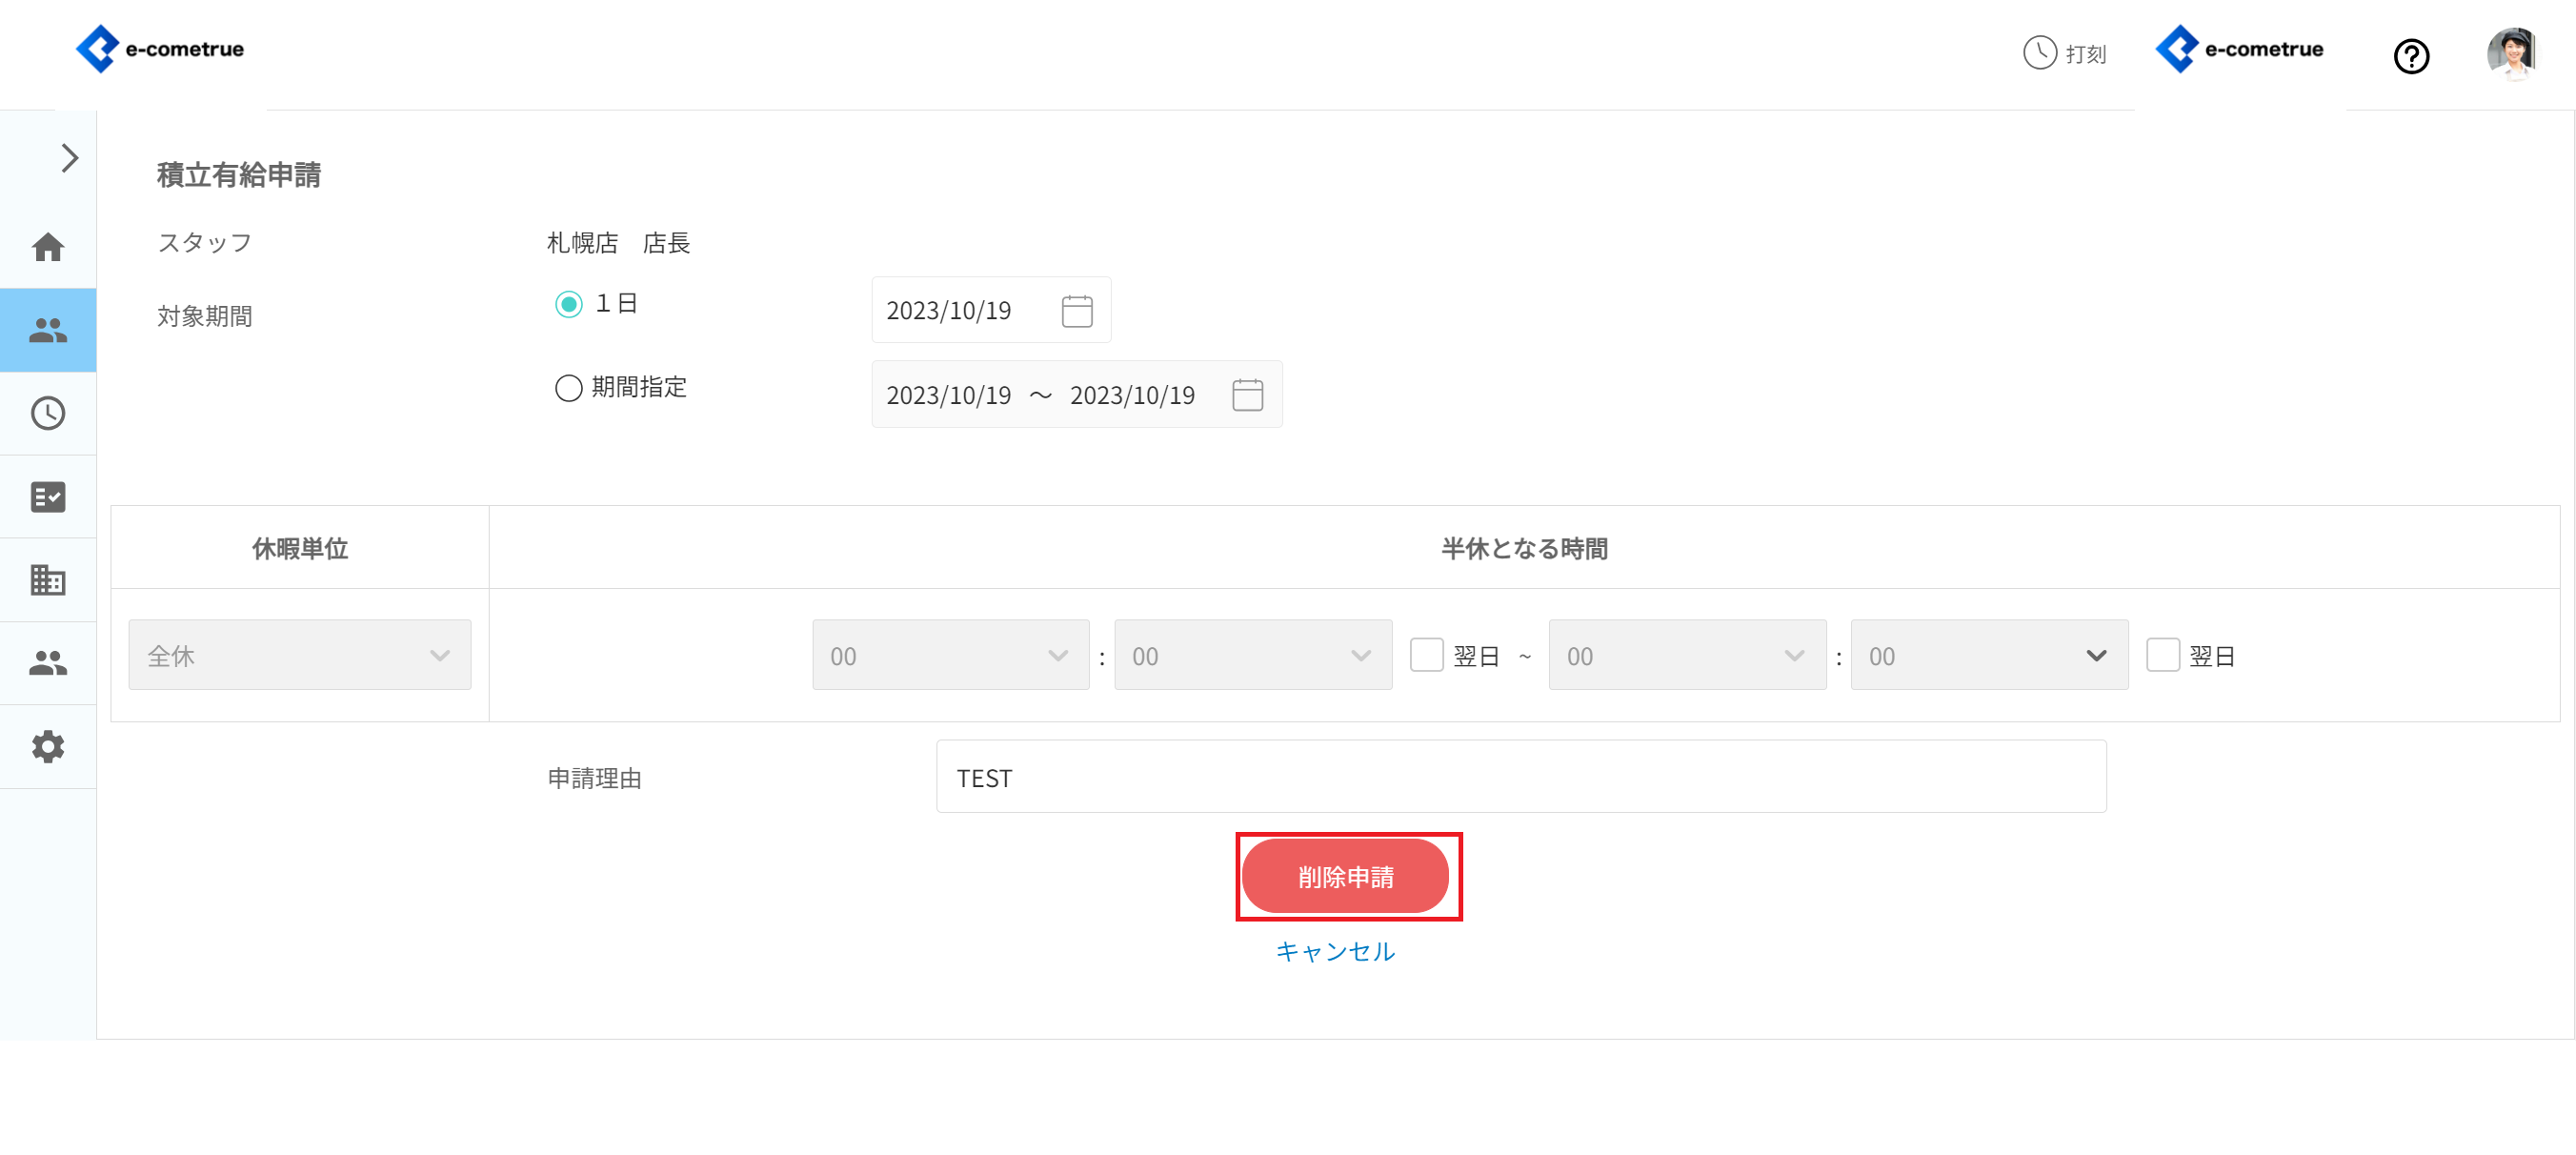
Task: Open the settings gear in sidebar
Action: [48, 746]
